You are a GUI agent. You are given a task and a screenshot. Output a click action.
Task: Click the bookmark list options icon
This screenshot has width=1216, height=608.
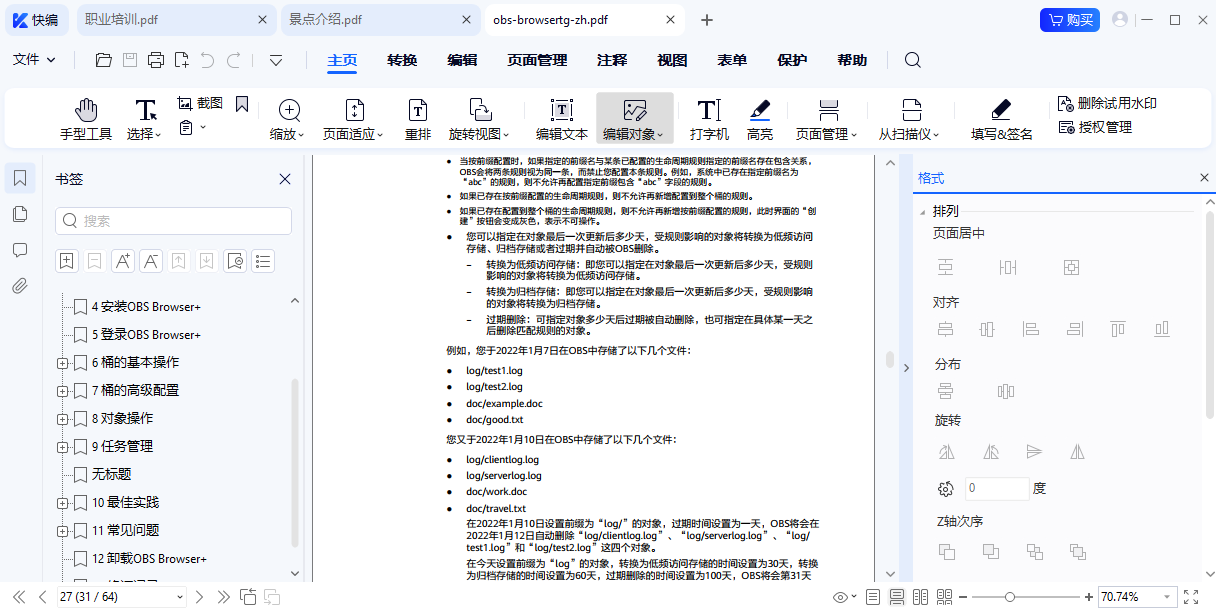263,261
